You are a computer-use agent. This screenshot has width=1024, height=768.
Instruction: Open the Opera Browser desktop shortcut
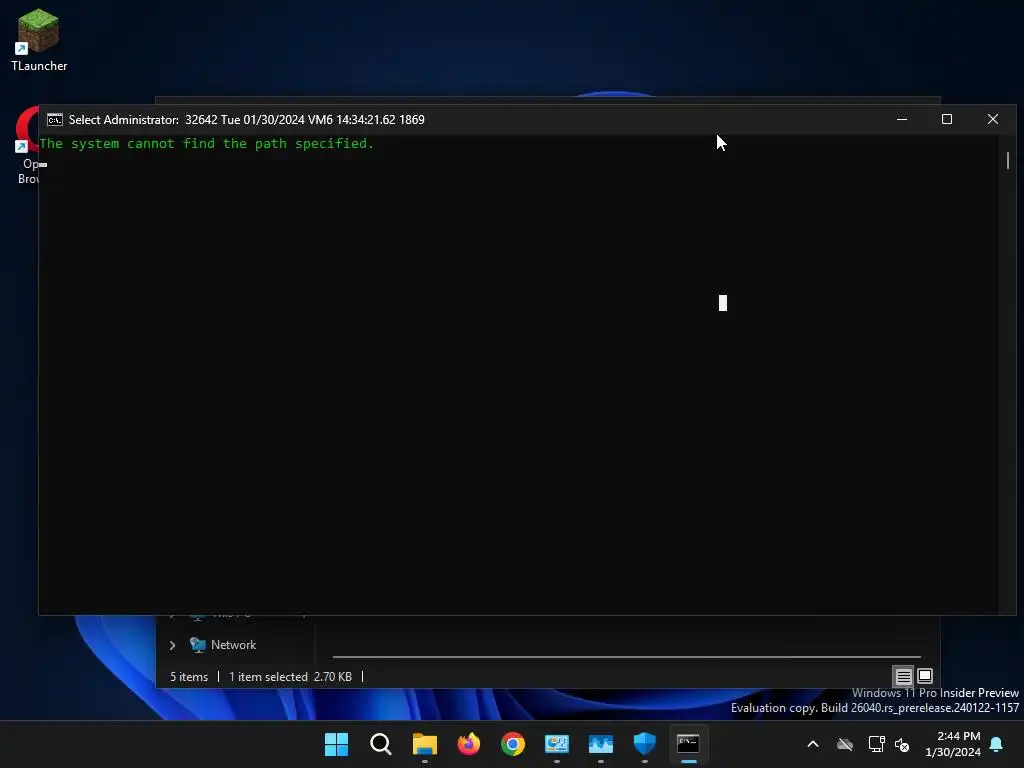point(27,145)
